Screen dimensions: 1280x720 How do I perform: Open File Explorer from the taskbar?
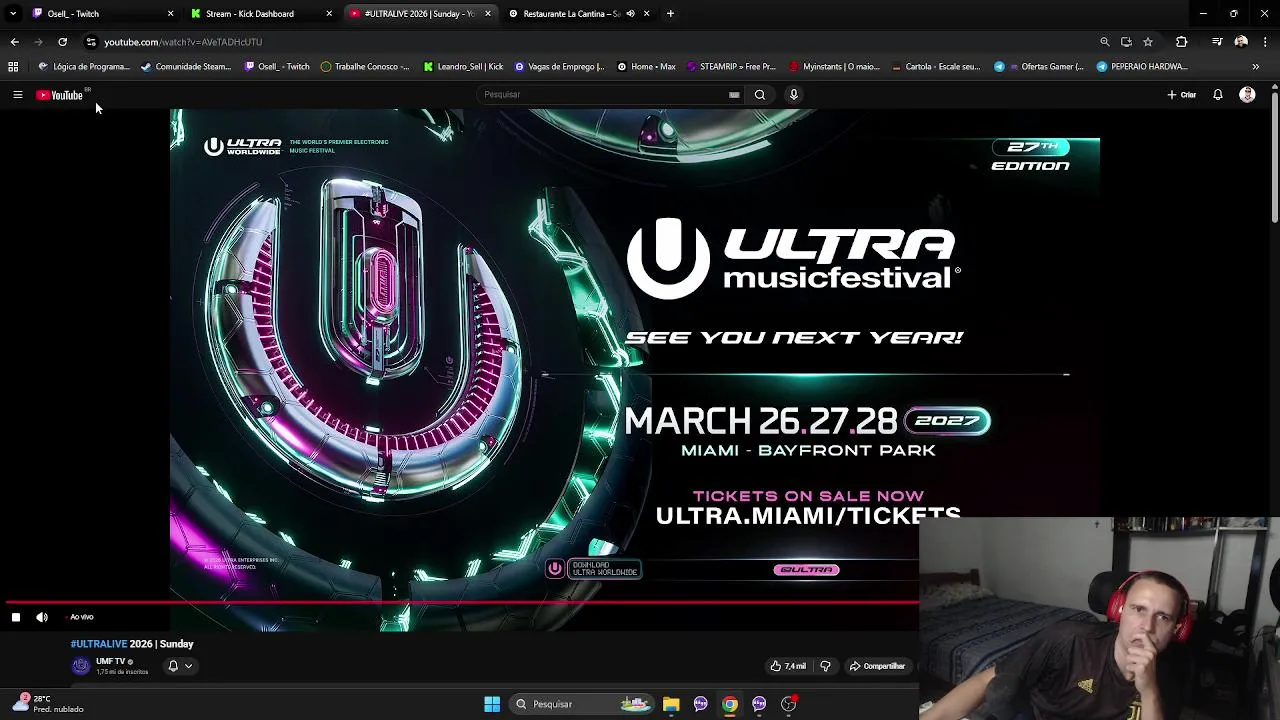click(671, 704)
